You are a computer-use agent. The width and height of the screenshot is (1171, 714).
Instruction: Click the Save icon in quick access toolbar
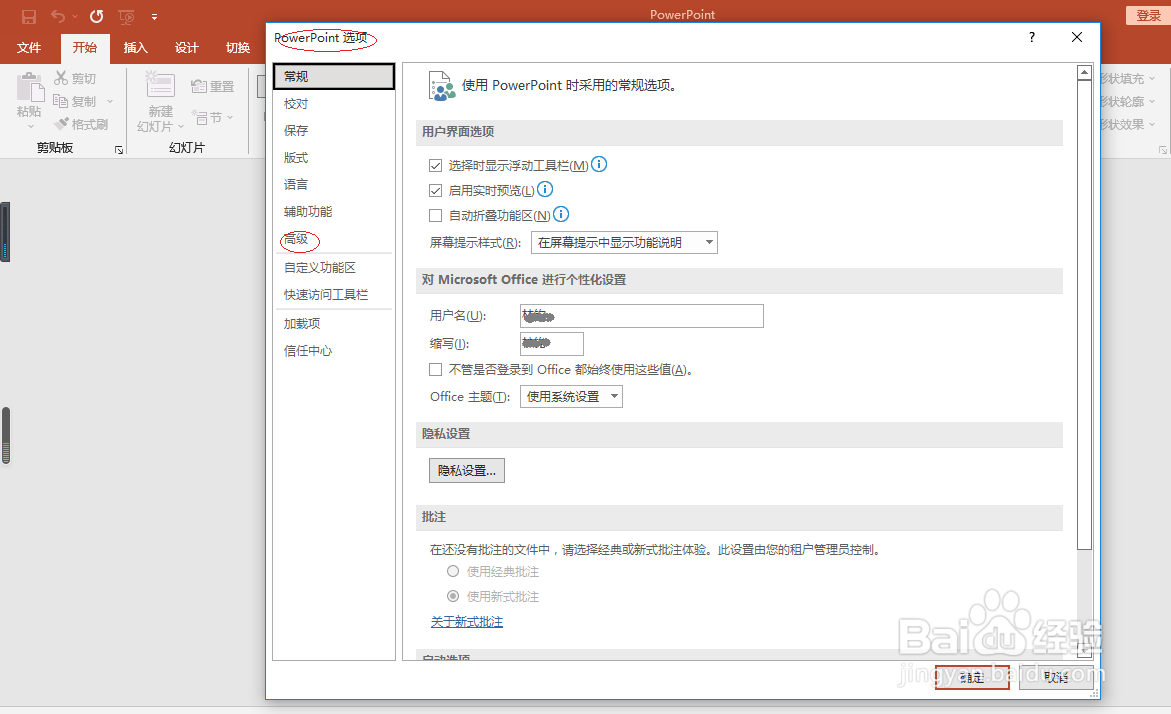point(28,16)
